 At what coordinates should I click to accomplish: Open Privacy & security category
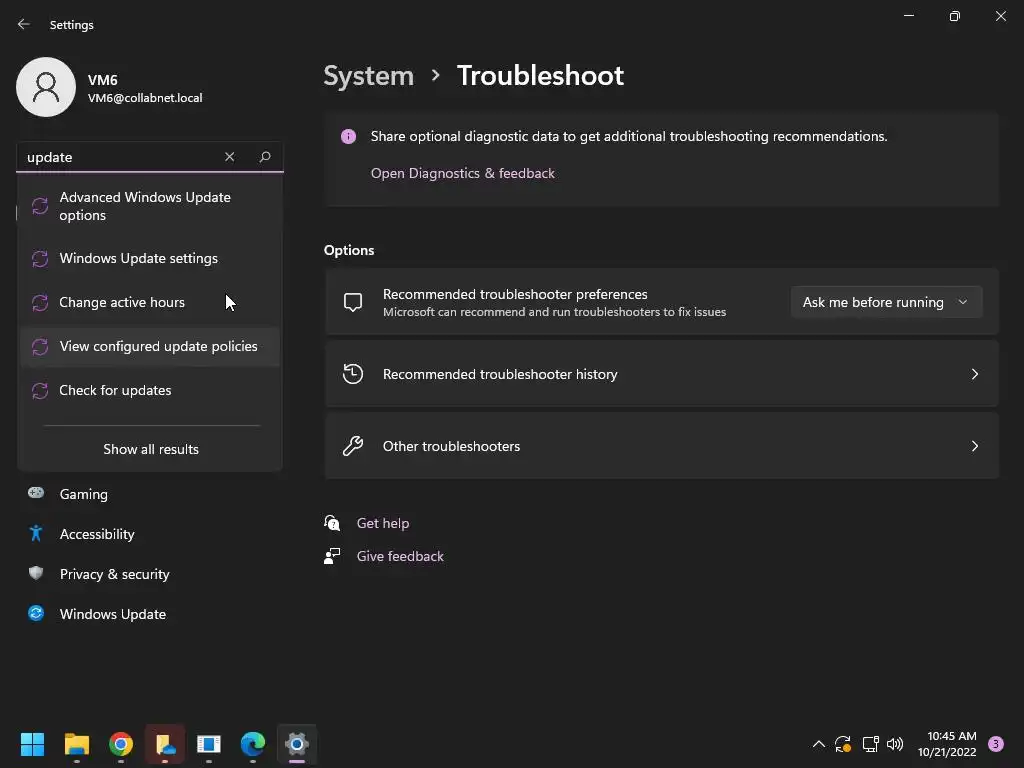[150, 574]
